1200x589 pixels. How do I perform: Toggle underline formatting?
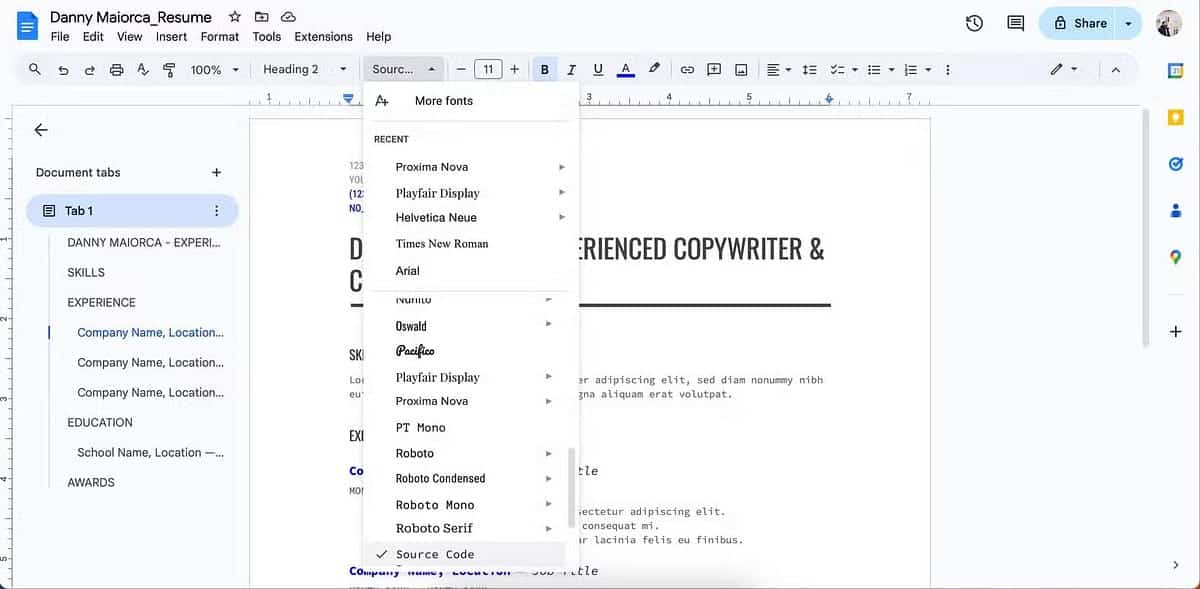[x=598, y=70]
